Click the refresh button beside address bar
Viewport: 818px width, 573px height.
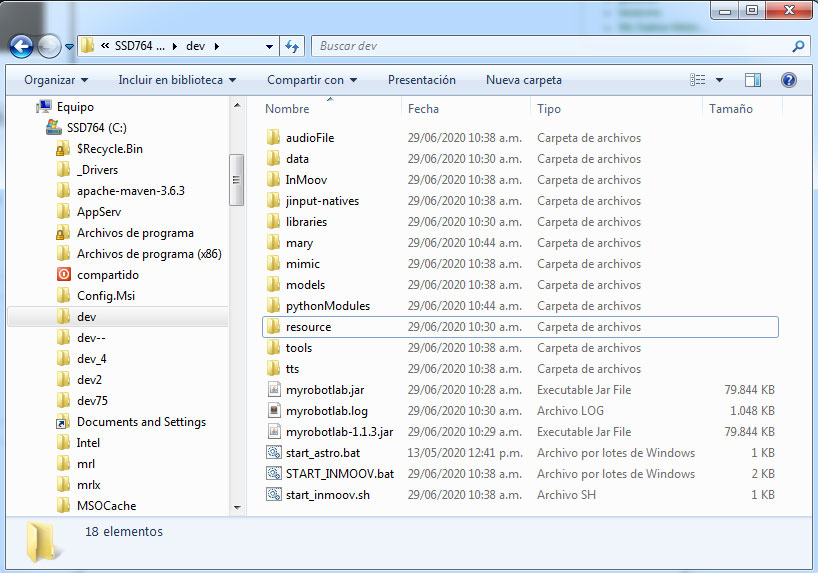pos(292,46)
